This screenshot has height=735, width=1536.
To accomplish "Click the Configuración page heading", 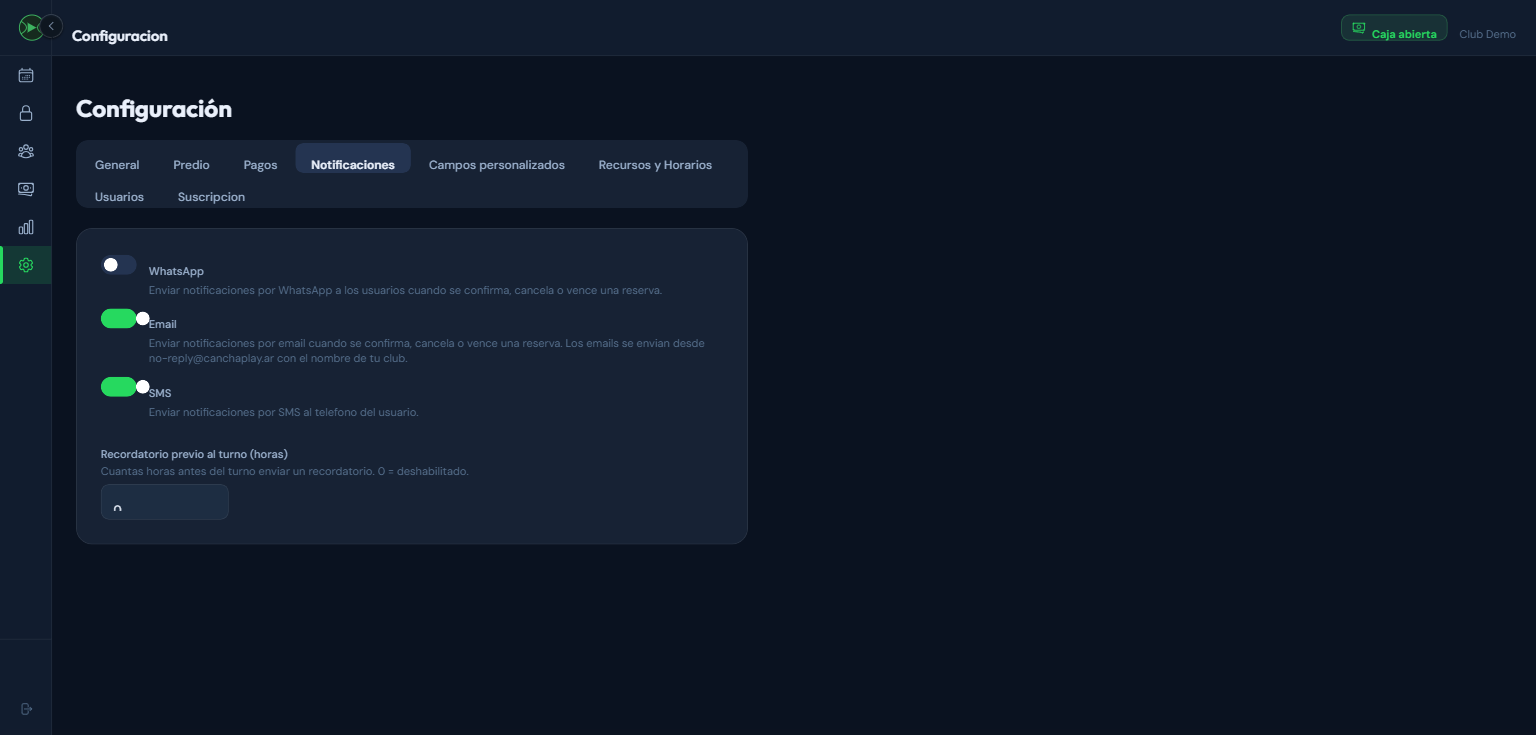I will 154,109.
